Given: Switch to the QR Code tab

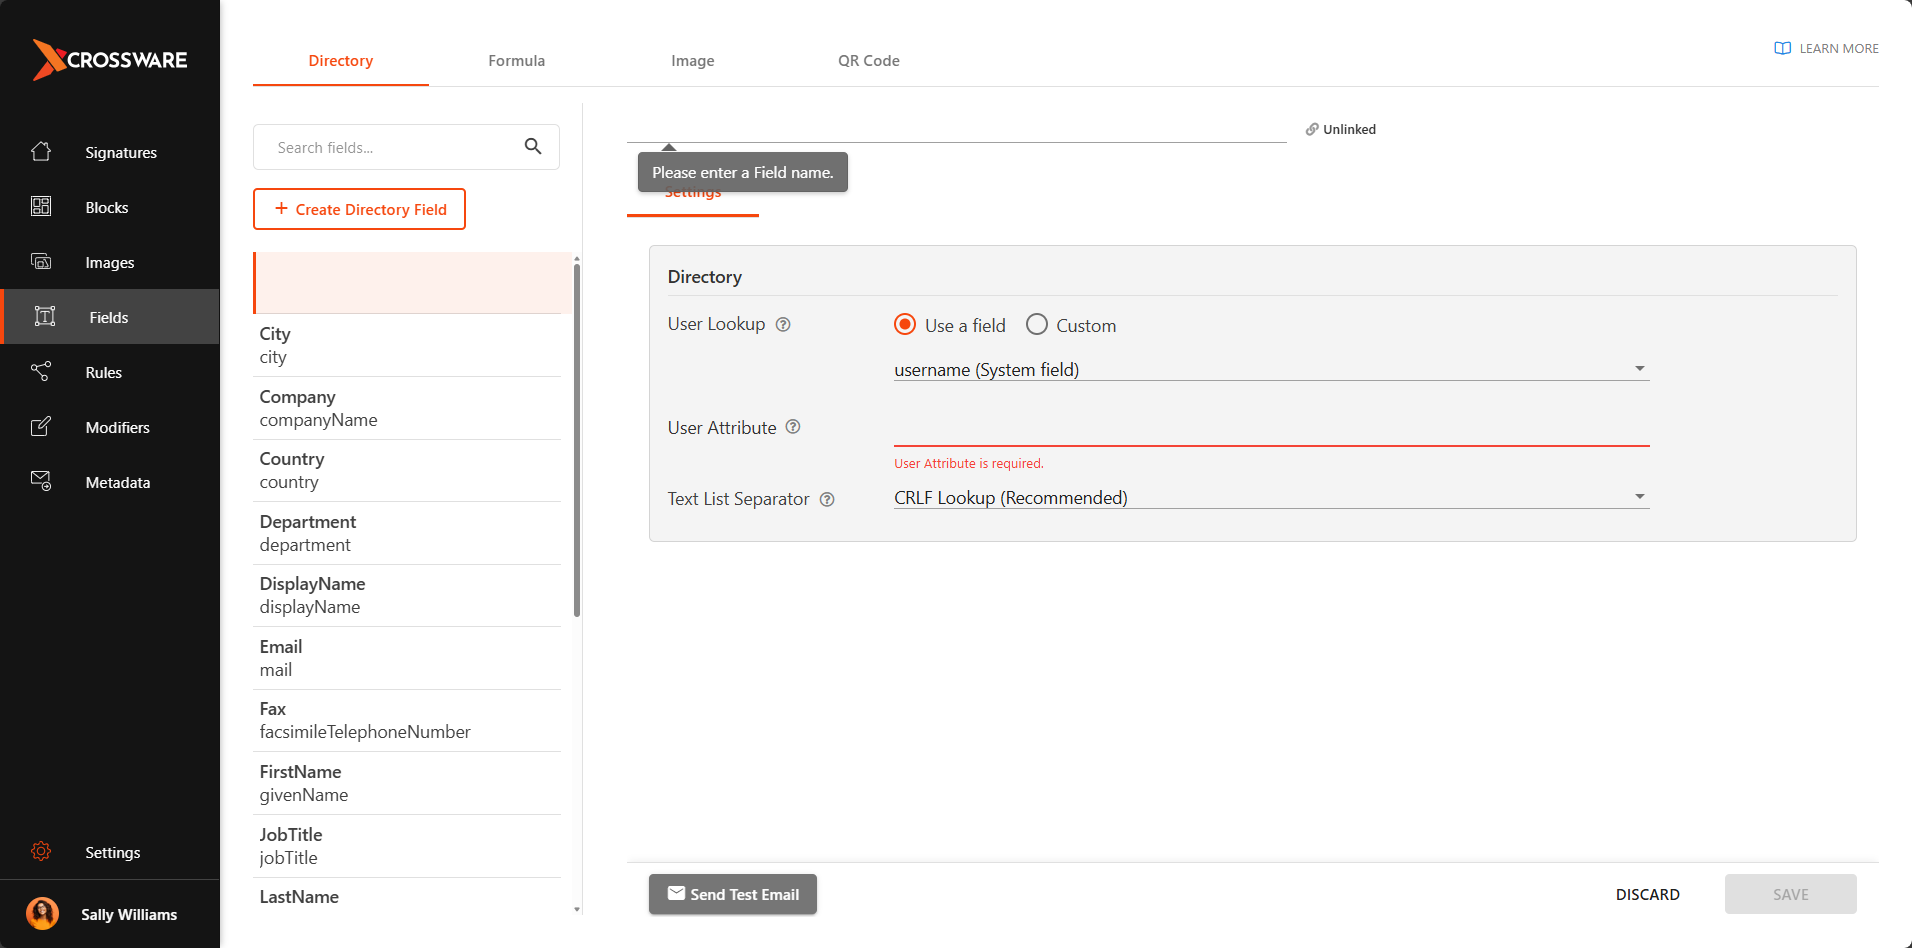Looking at the screenshot, I should pos(868,61).
